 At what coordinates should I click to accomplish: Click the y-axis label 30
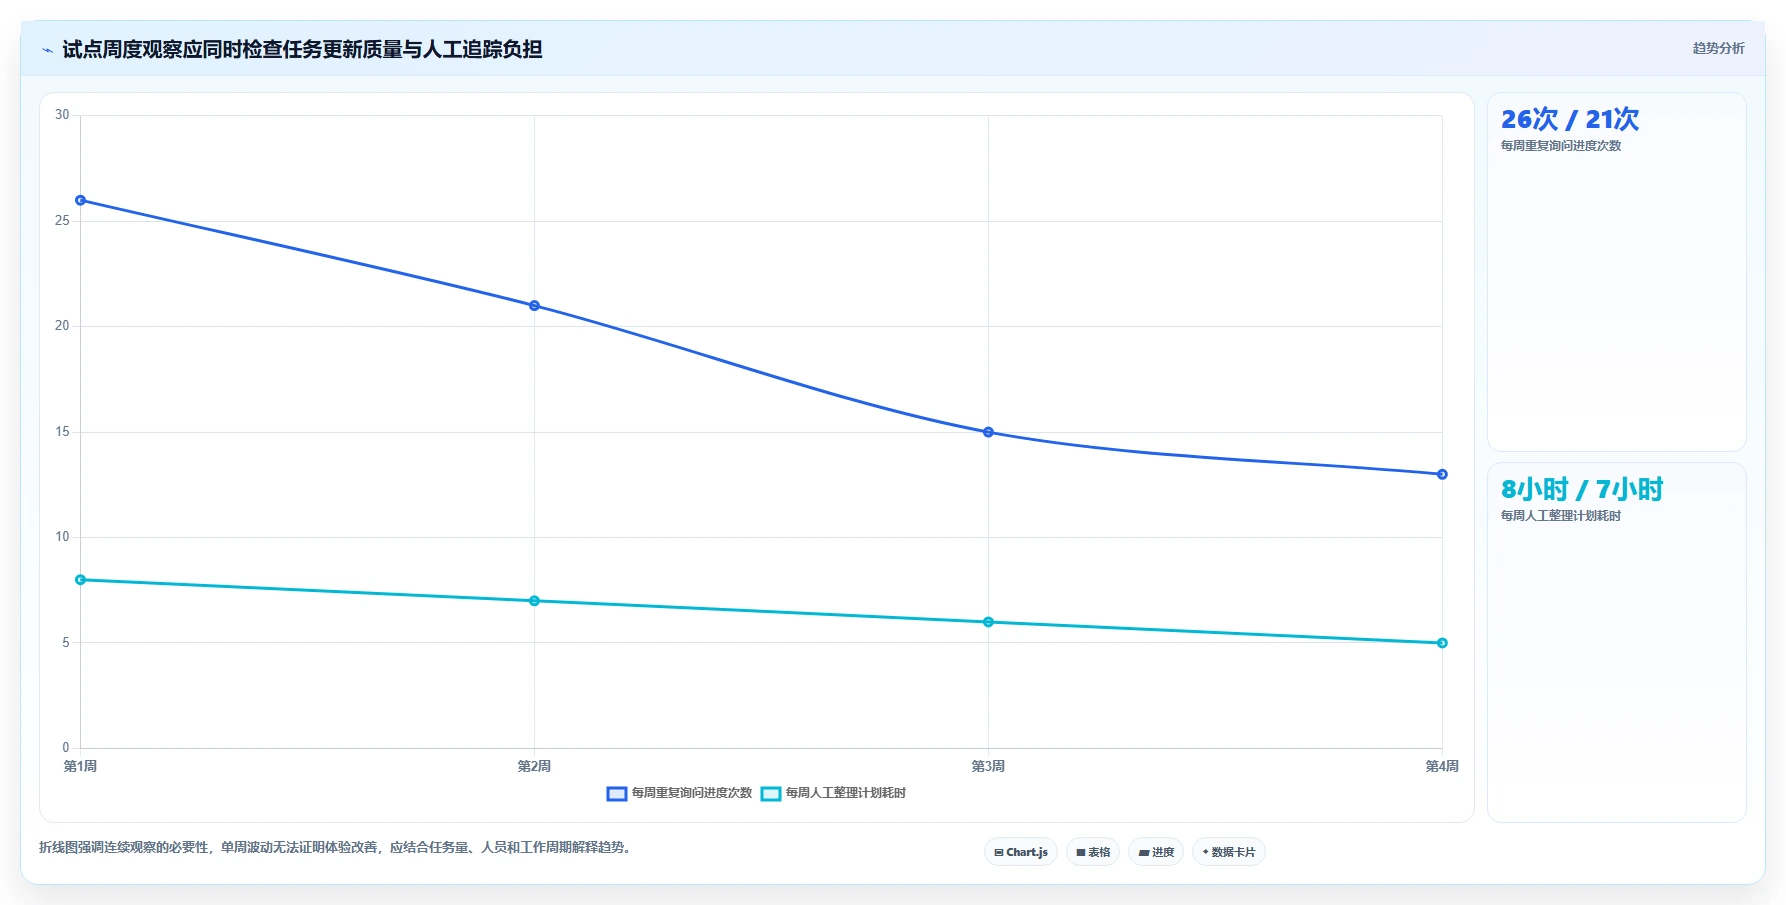tap(62, 115)
